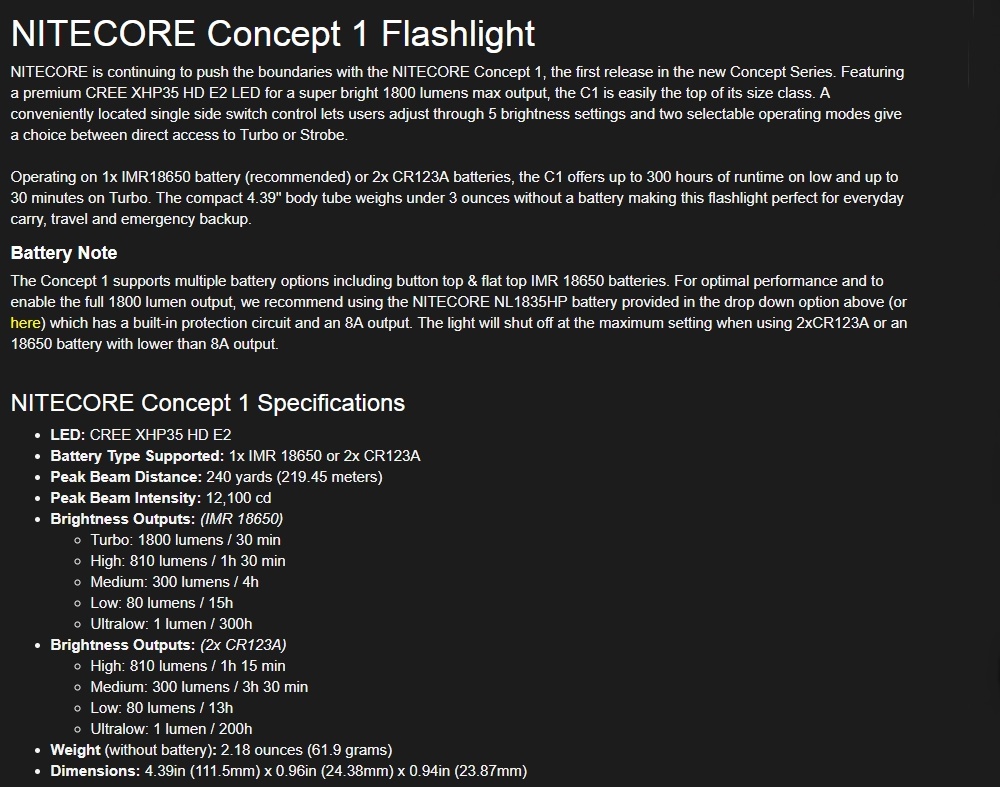The image size is (1000, 787).
Task: Select the Ultralow: 1 lumen / 200h entry
Action: [171, 729]
